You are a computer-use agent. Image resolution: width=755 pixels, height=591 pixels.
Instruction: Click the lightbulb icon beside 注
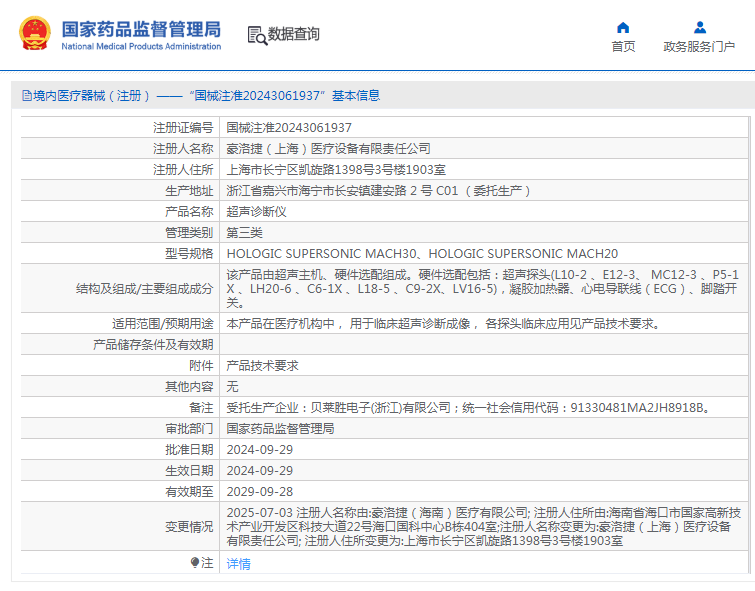195,562
